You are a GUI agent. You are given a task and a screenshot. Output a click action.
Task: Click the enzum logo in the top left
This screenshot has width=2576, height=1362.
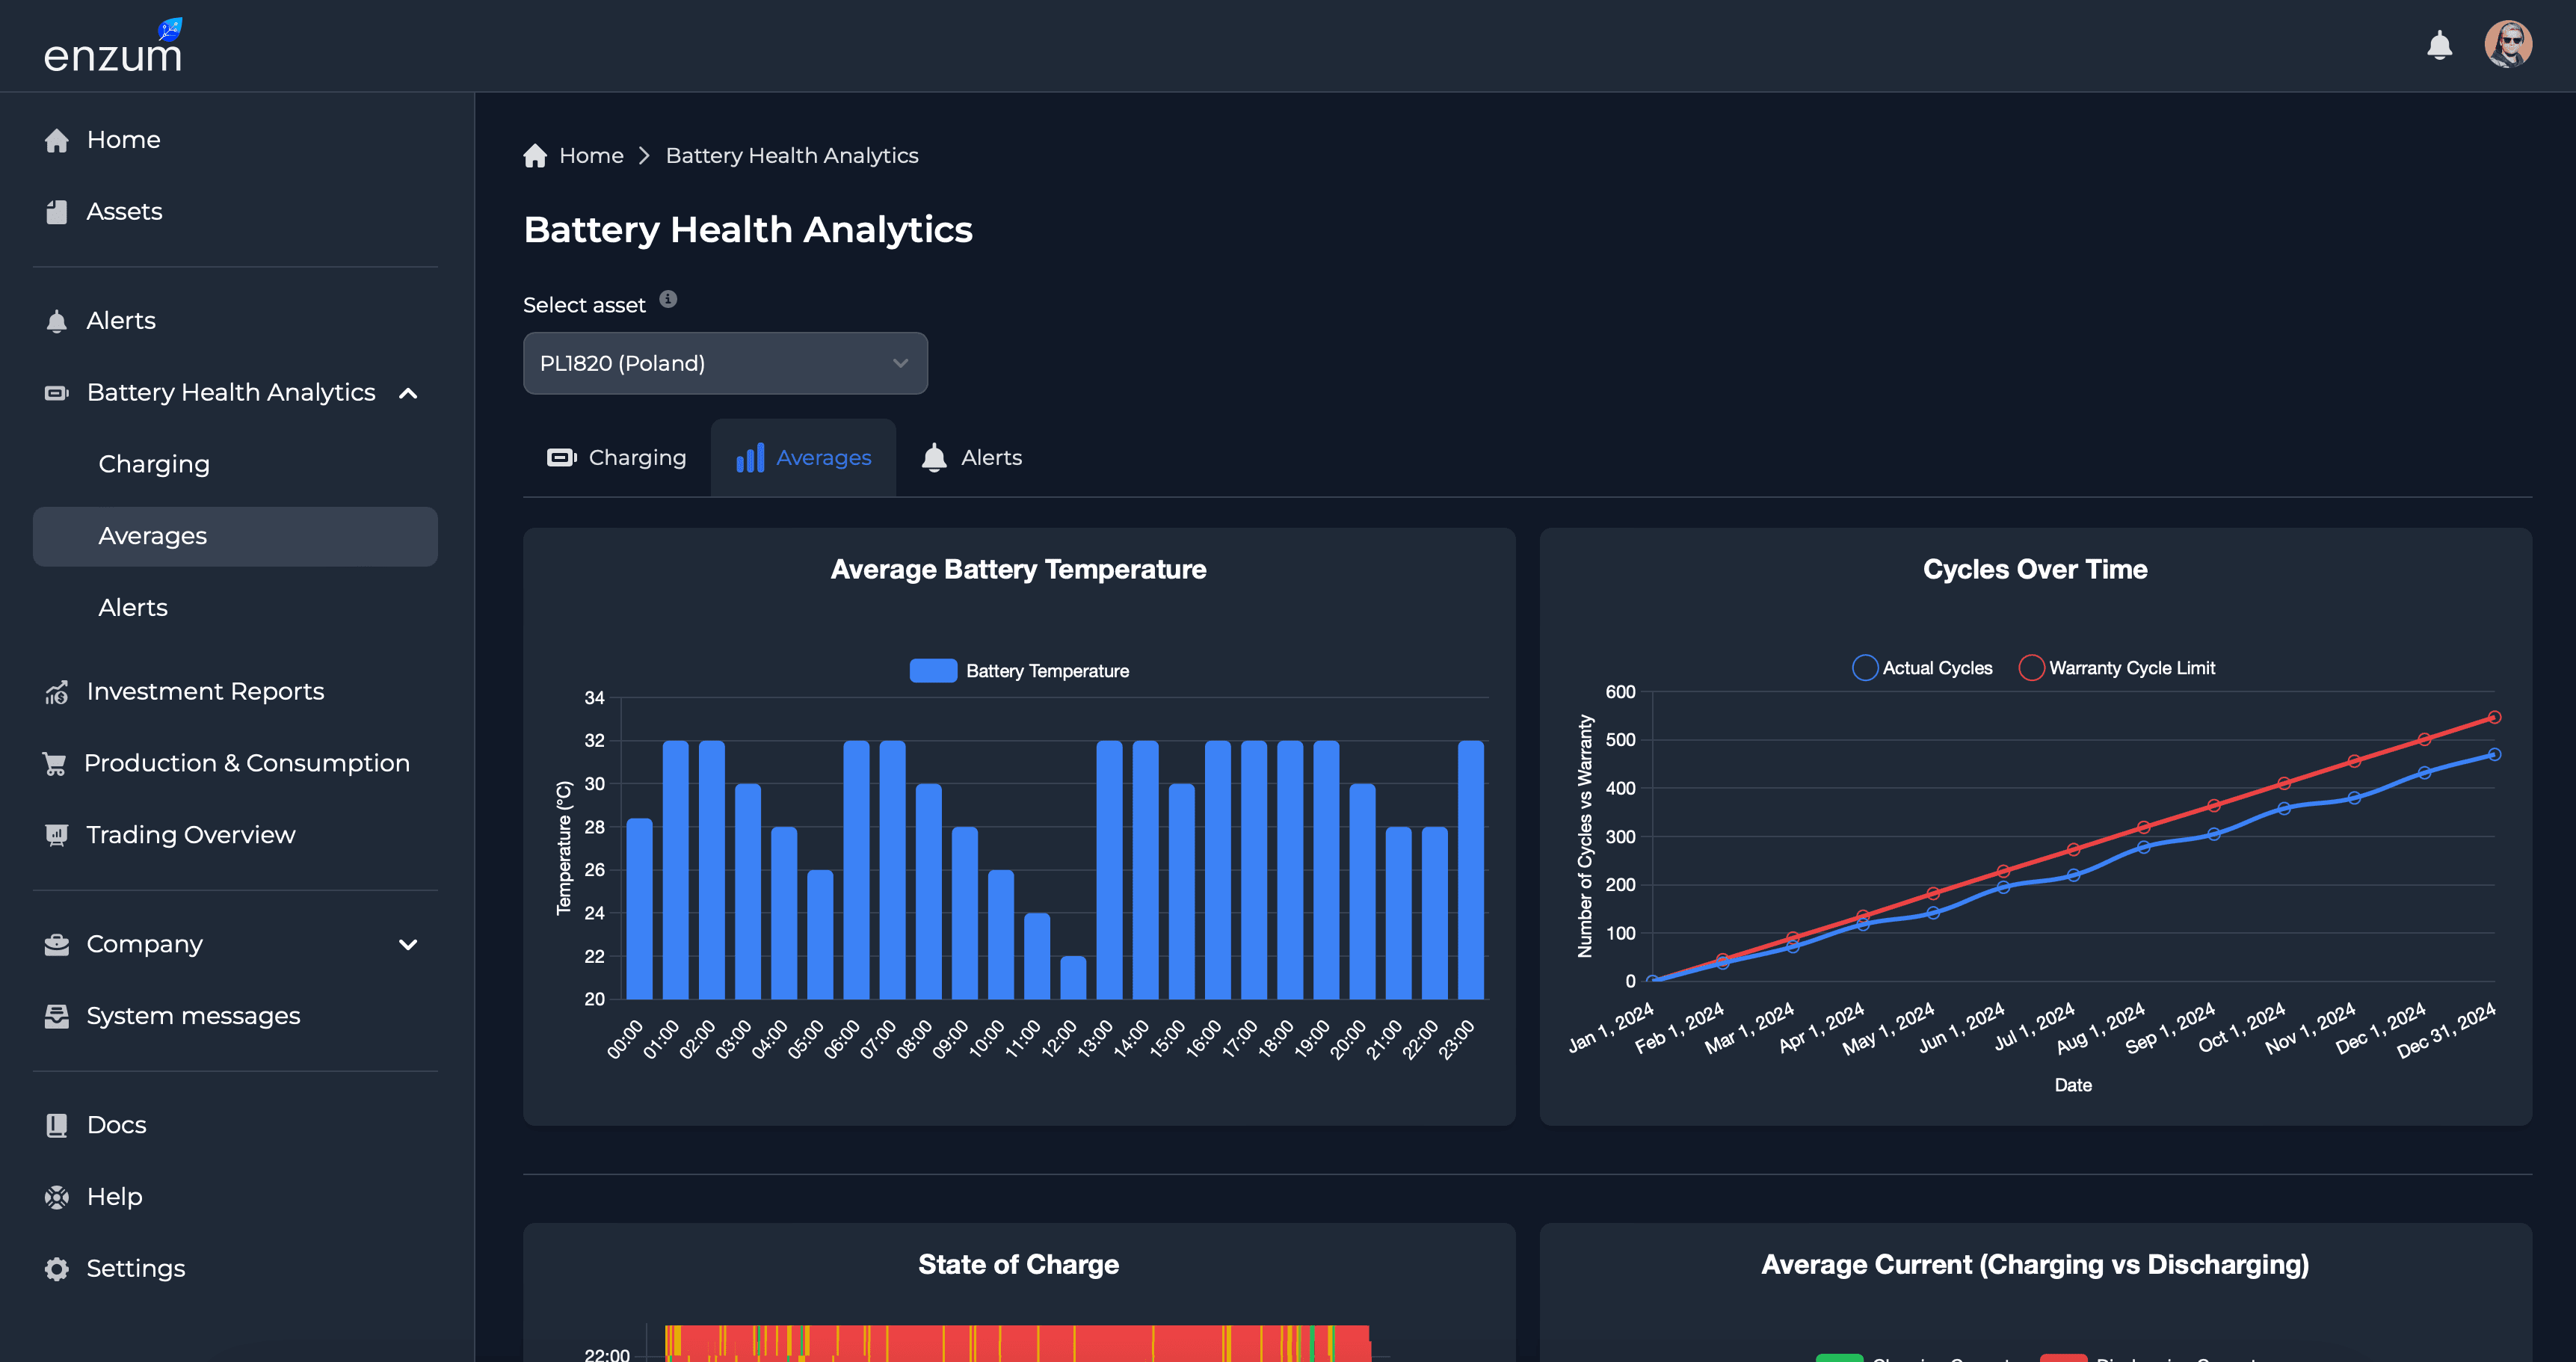(x=113, y=45)
